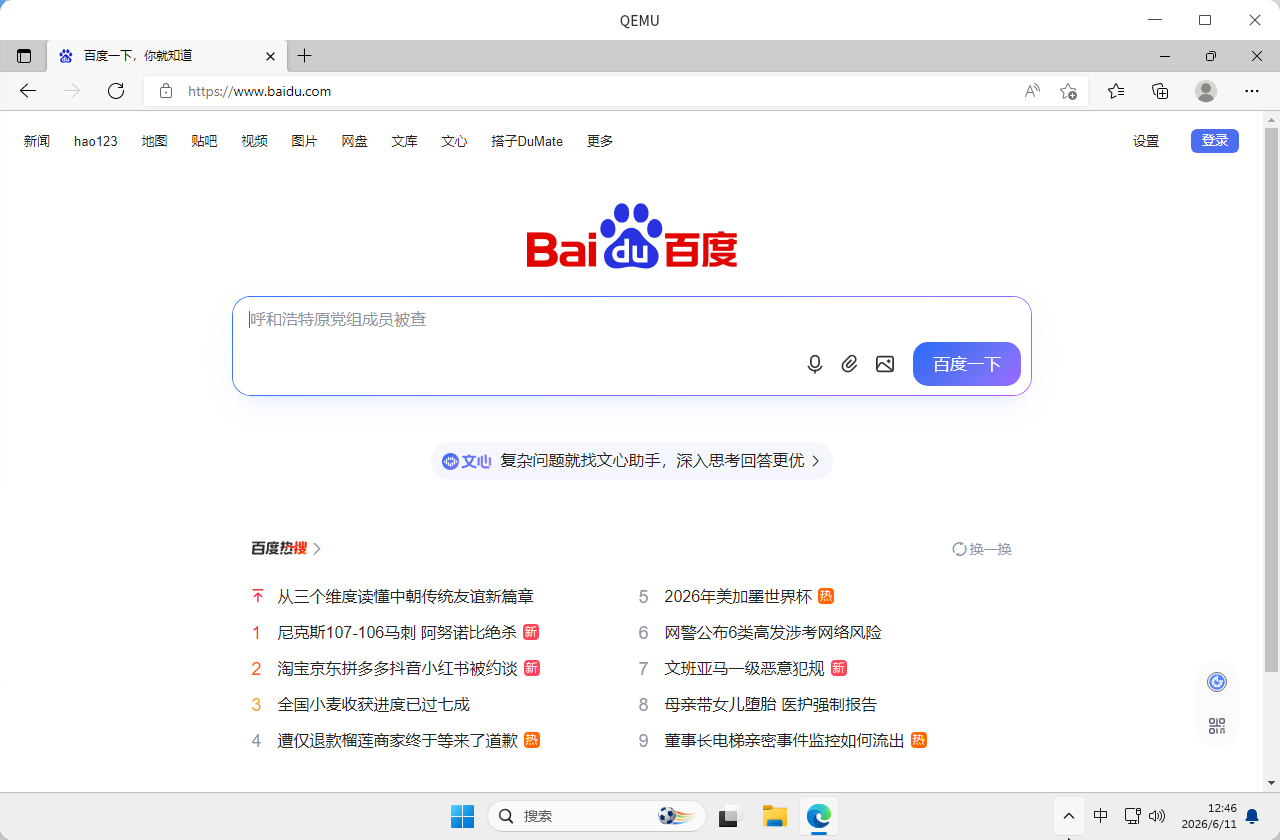Open the blue AI assistant floating icon
Viewport: 1280px width, 840px height.
pyautogui.click(x=1217, y=682)
